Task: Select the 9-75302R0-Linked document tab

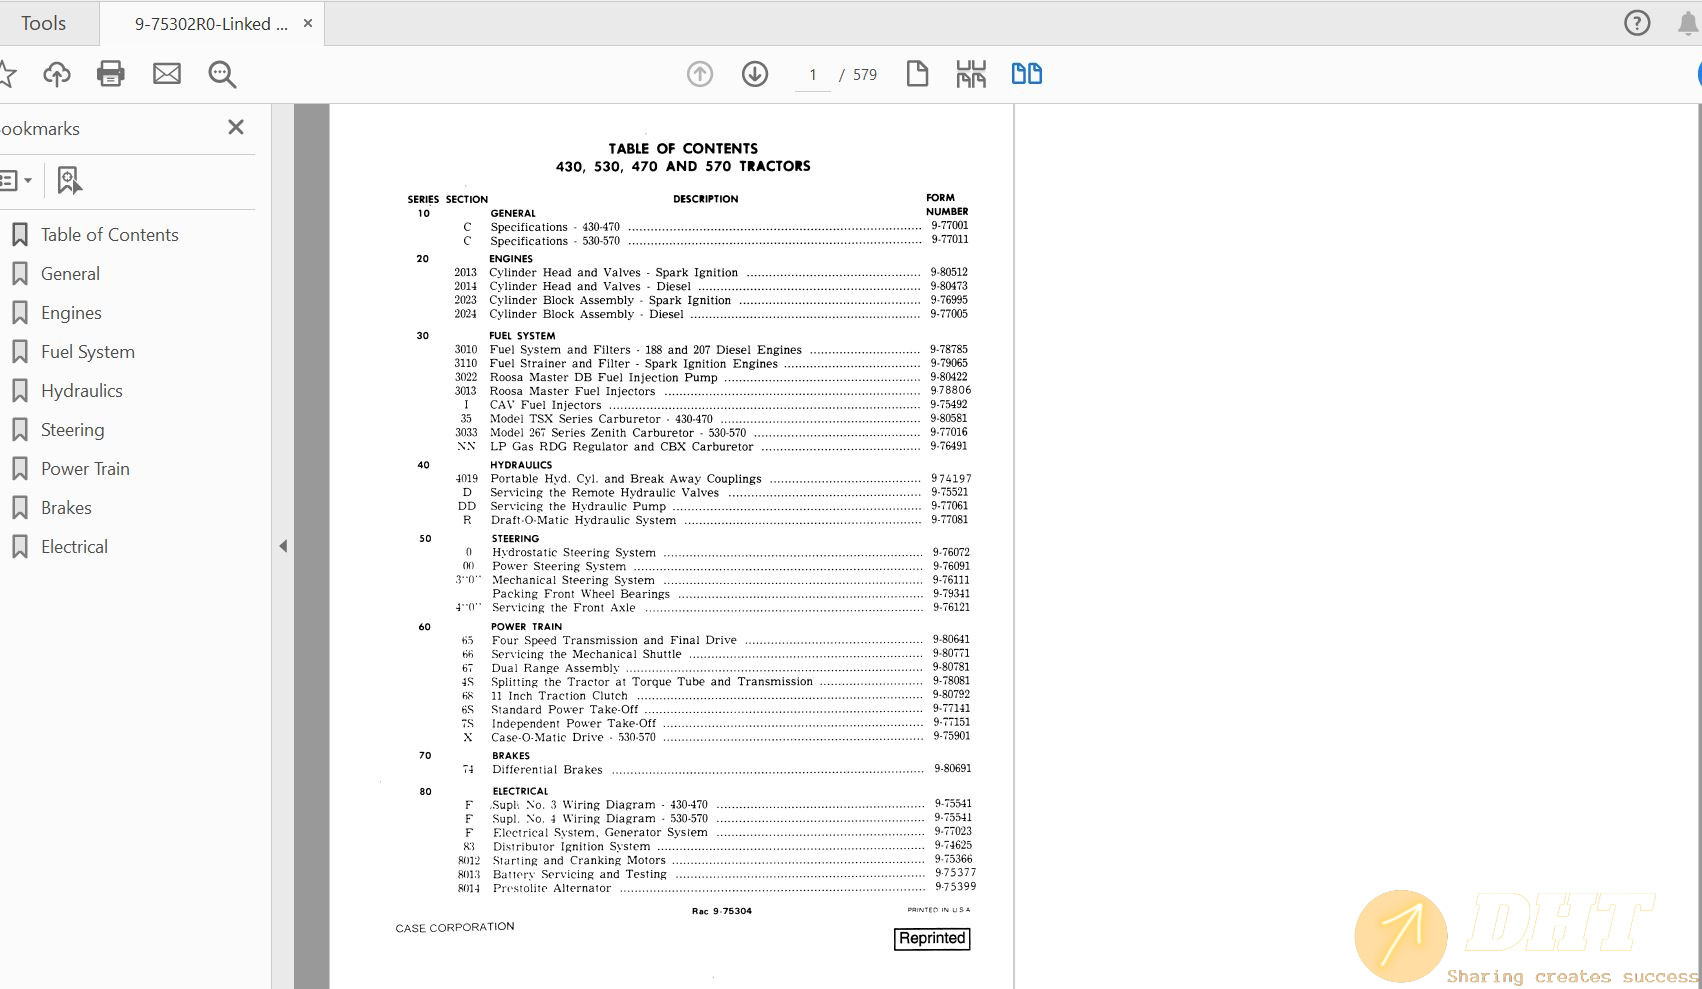Action: point(211,24)
